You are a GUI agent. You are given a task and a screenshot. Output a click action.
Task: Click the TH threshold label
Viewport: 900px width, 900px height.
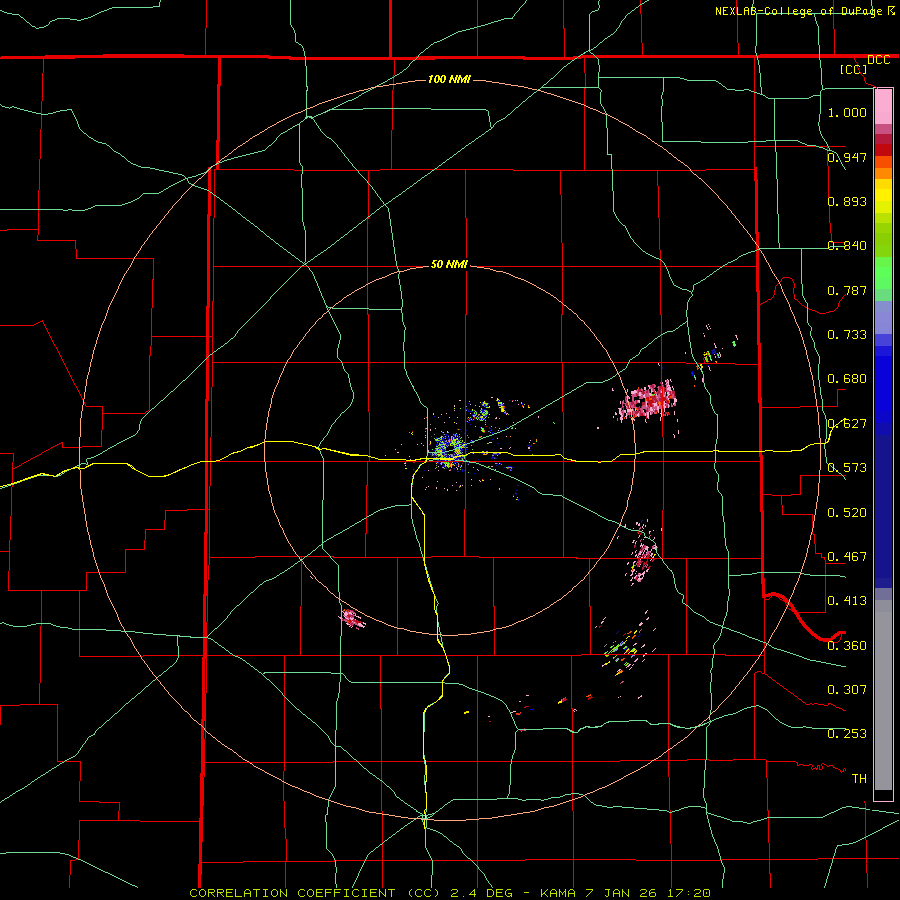point(859,779)
